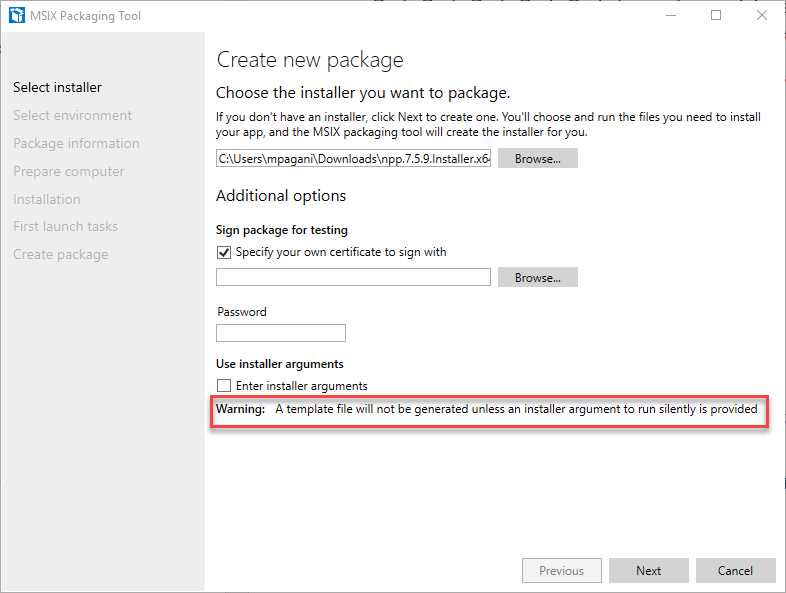
Task: Click 'Sign package for testing' label
Action: (x=282, y=230)
